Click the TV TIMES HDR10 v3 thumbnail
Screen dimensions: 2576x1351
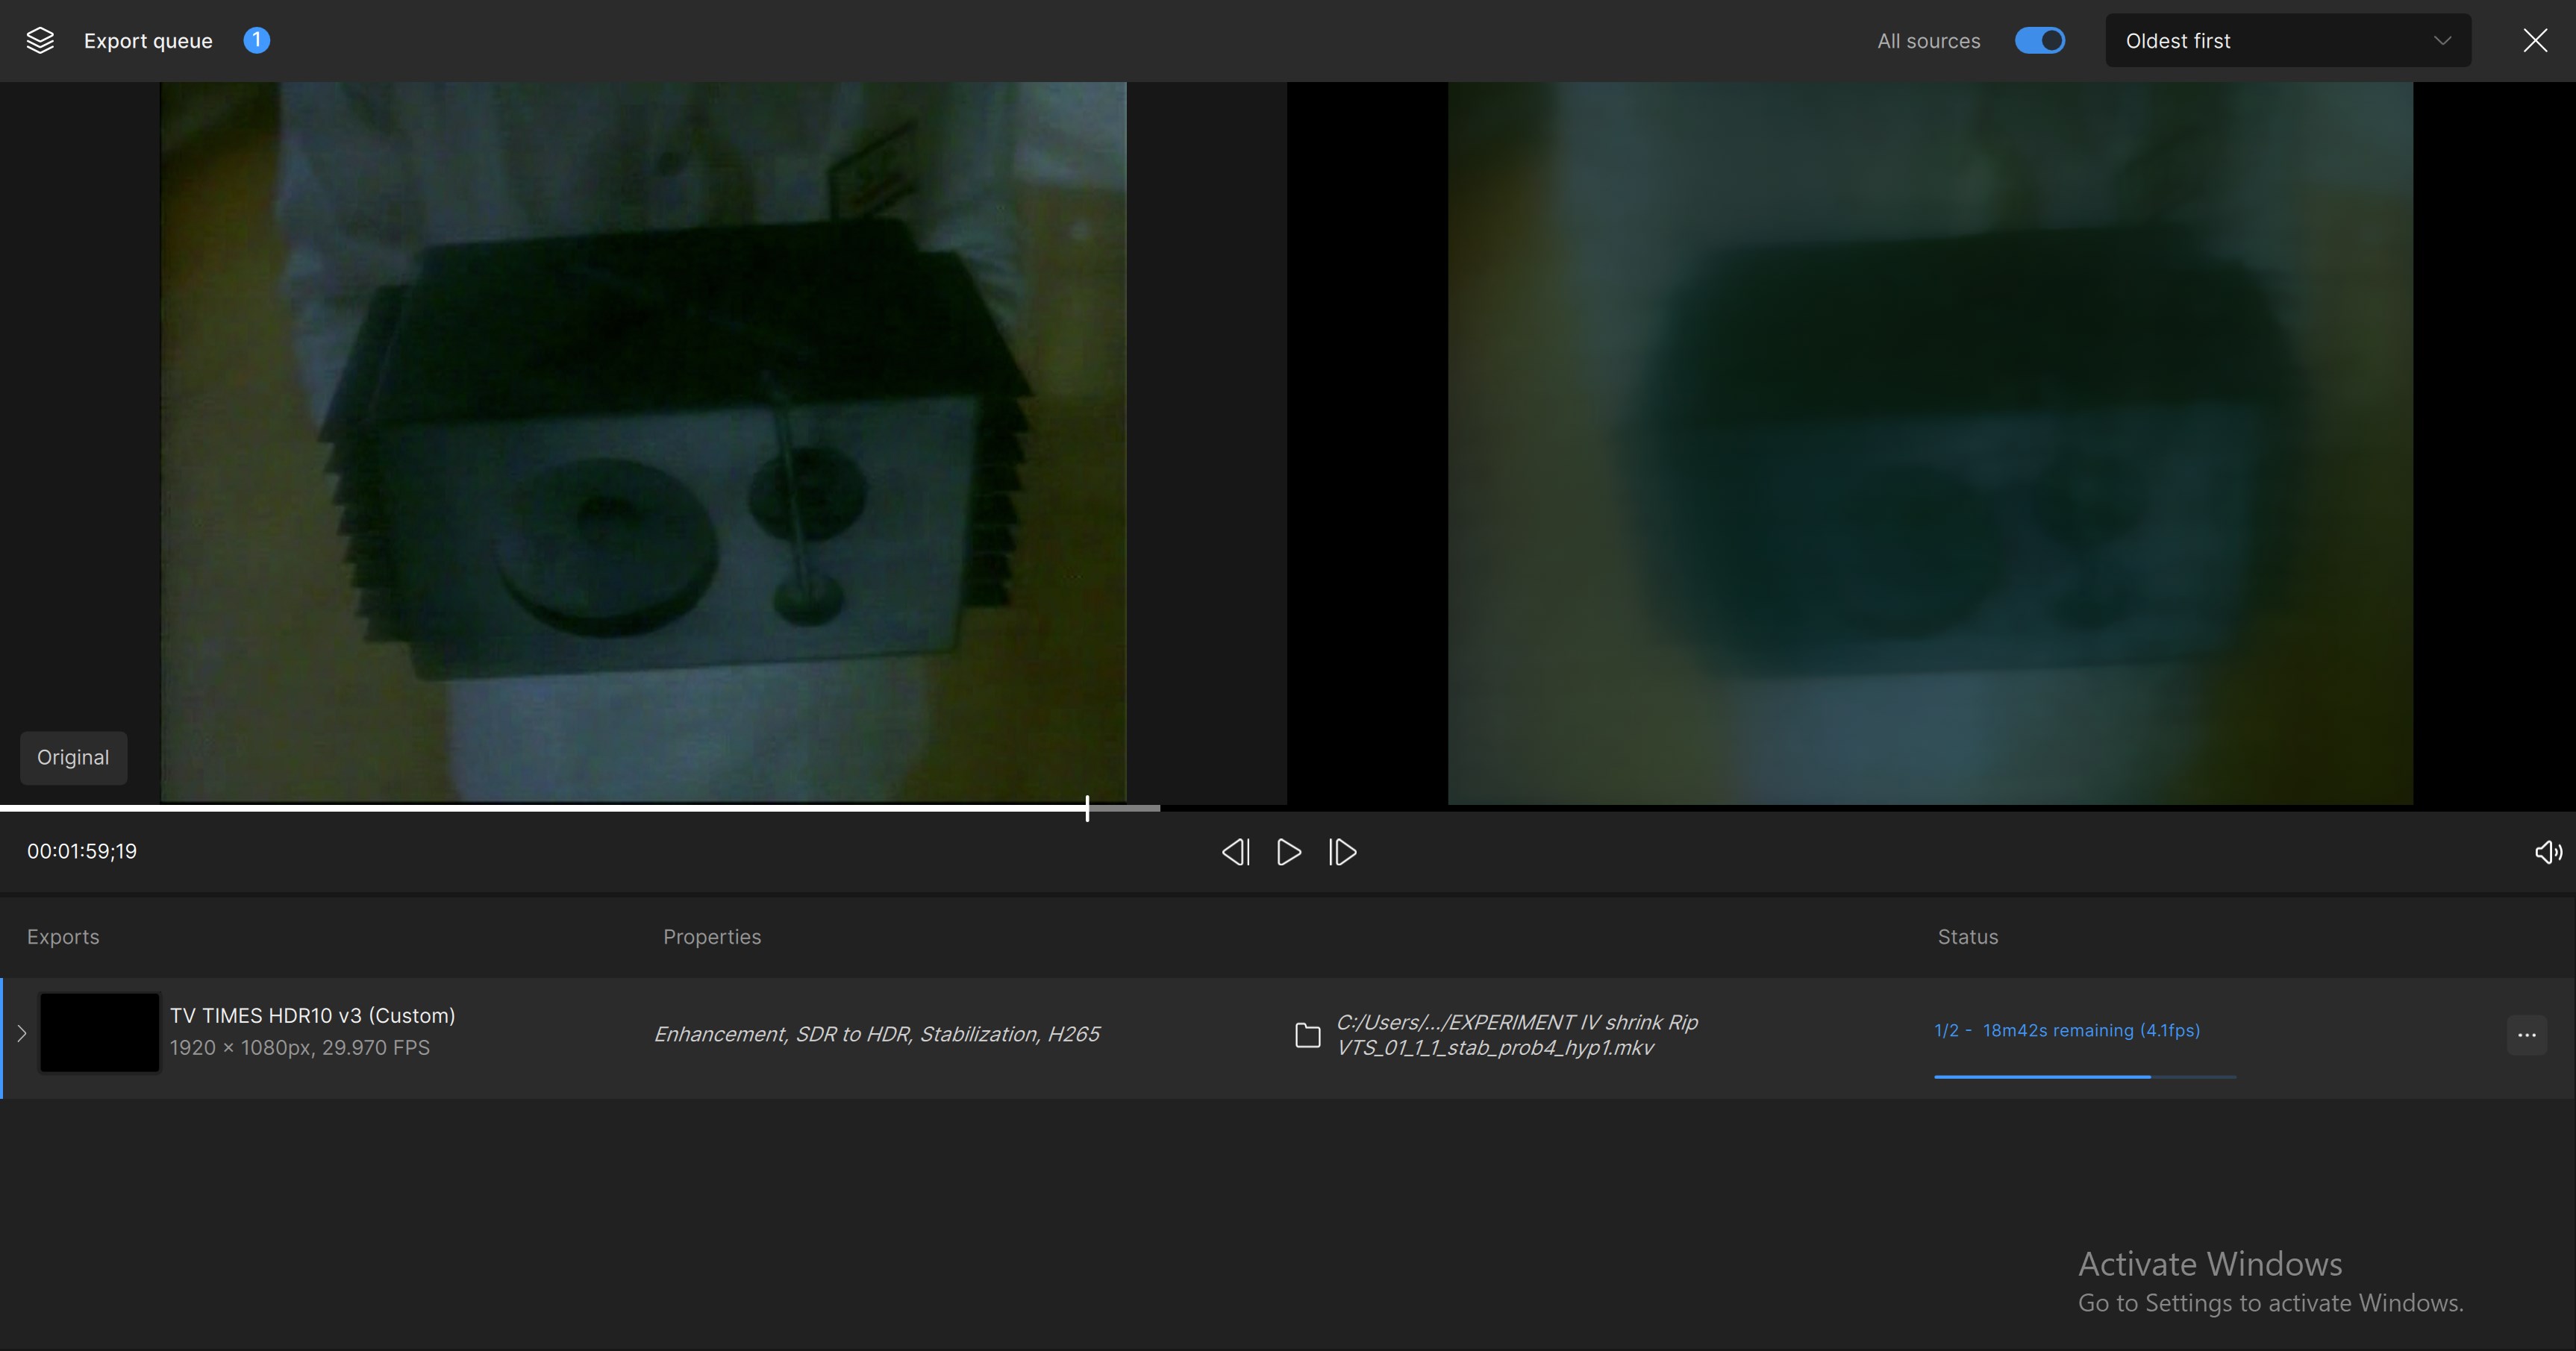coord(99,1033)
